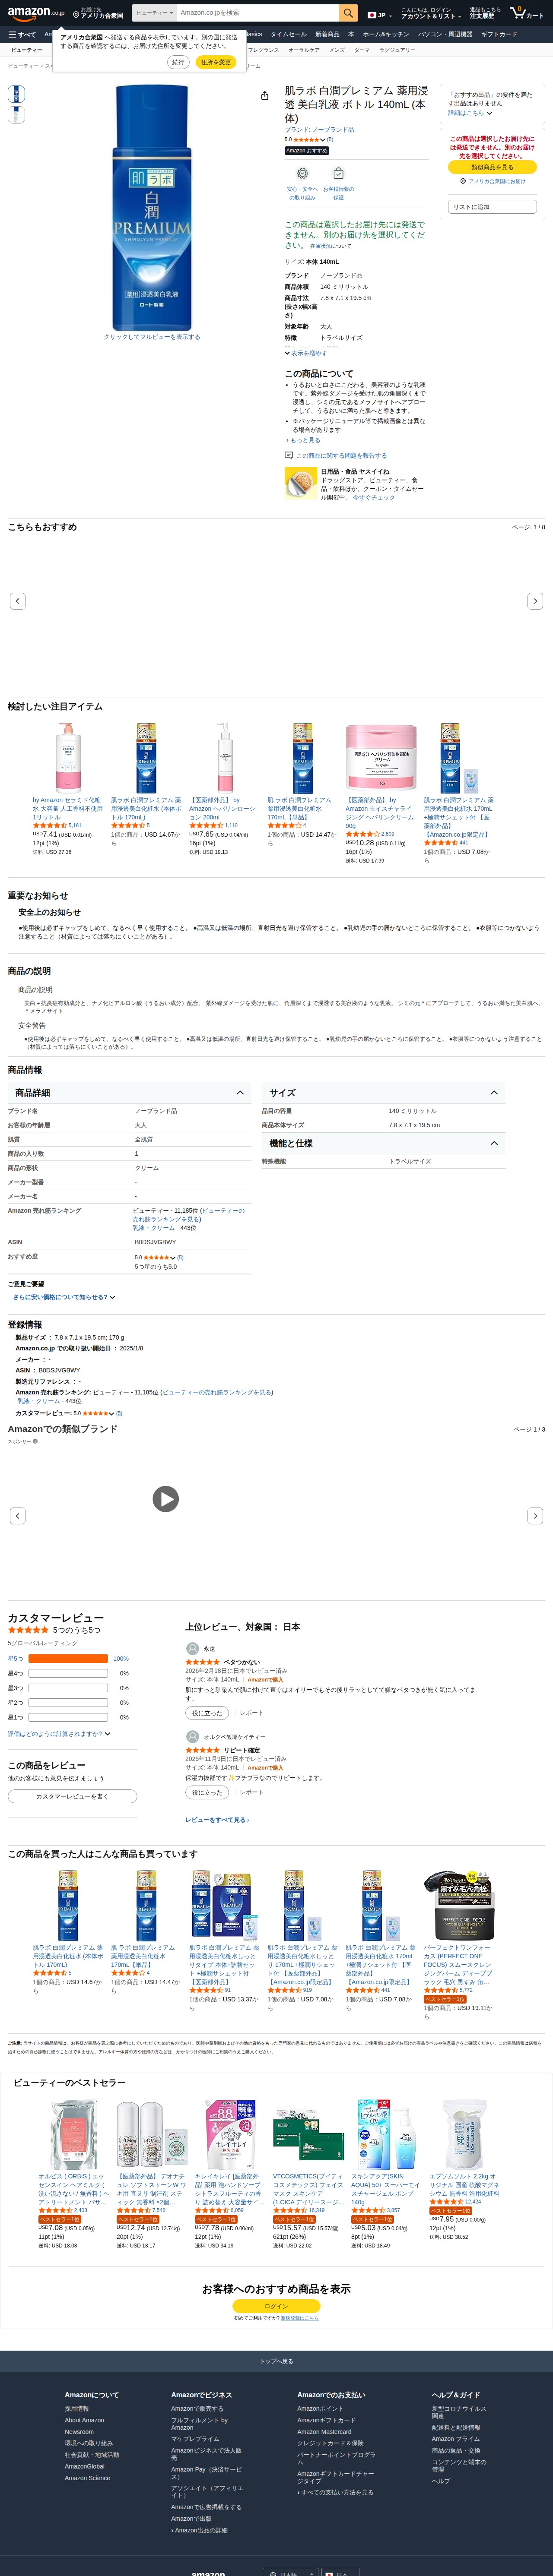Click the report problem flag icon

coord(289,455)
